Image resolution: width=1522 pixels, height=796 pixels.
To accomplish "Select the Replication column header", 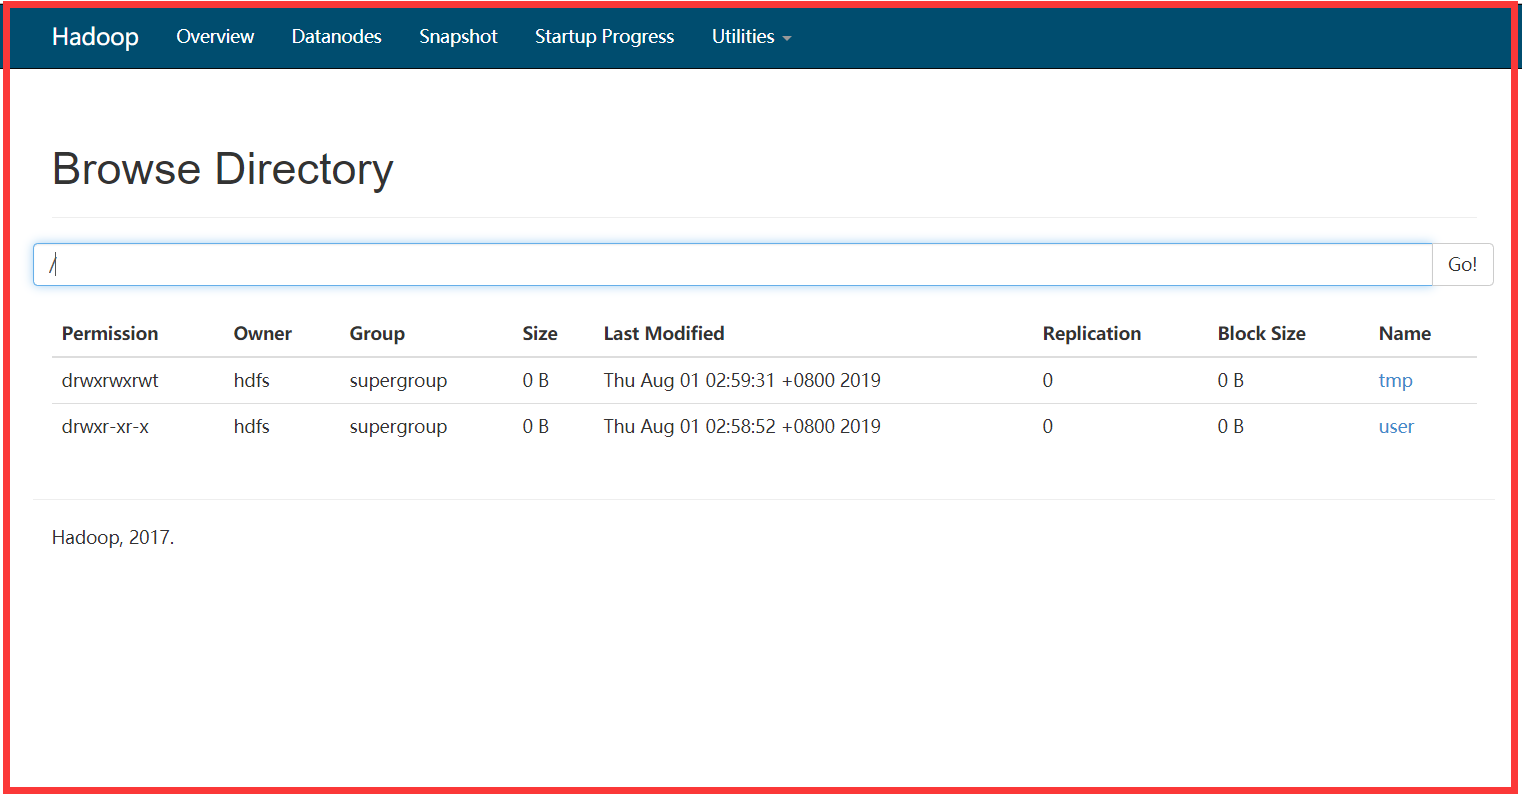I will 1092,334.
